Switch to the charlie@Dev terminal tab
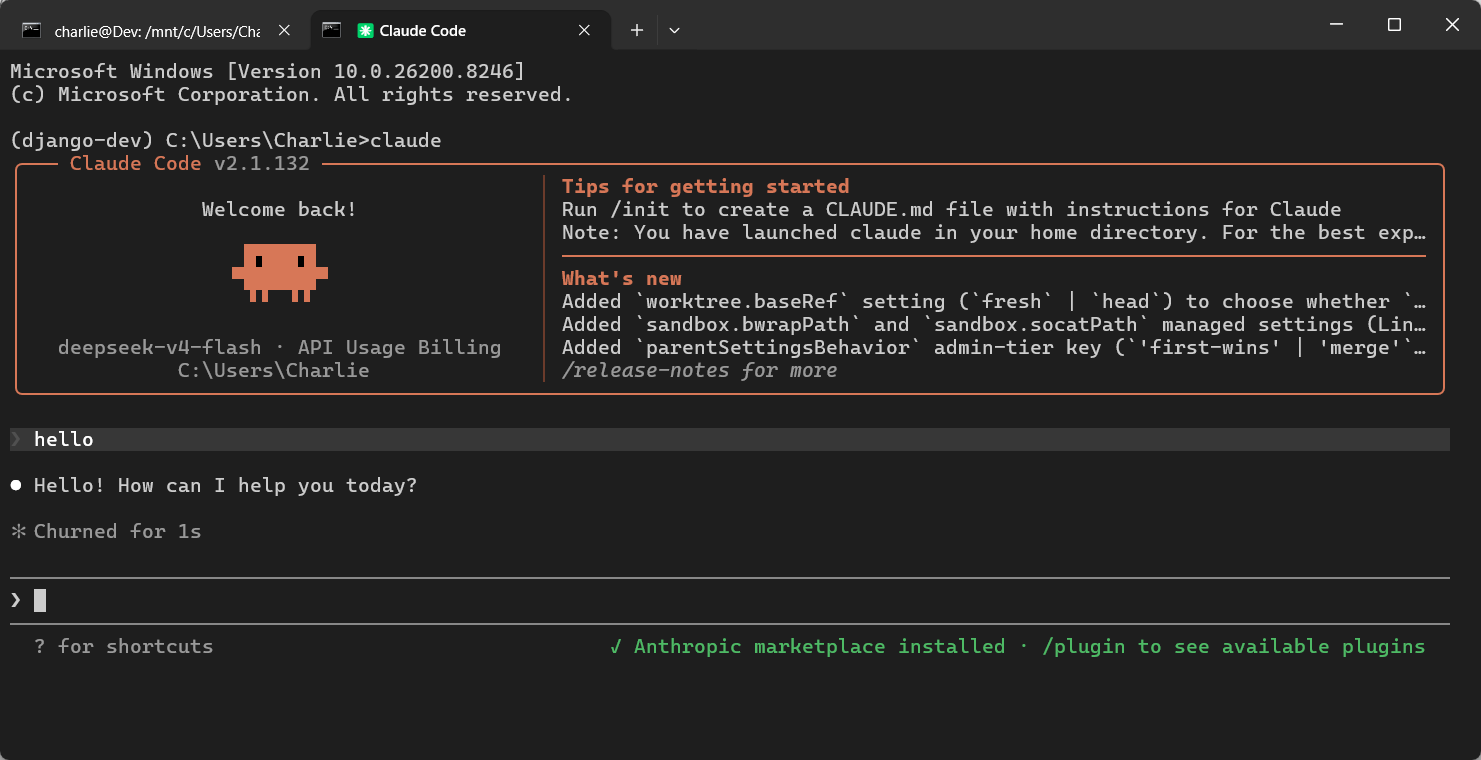Image resolution: width=1481 pixels, height=760 pixels. [159, 30]
